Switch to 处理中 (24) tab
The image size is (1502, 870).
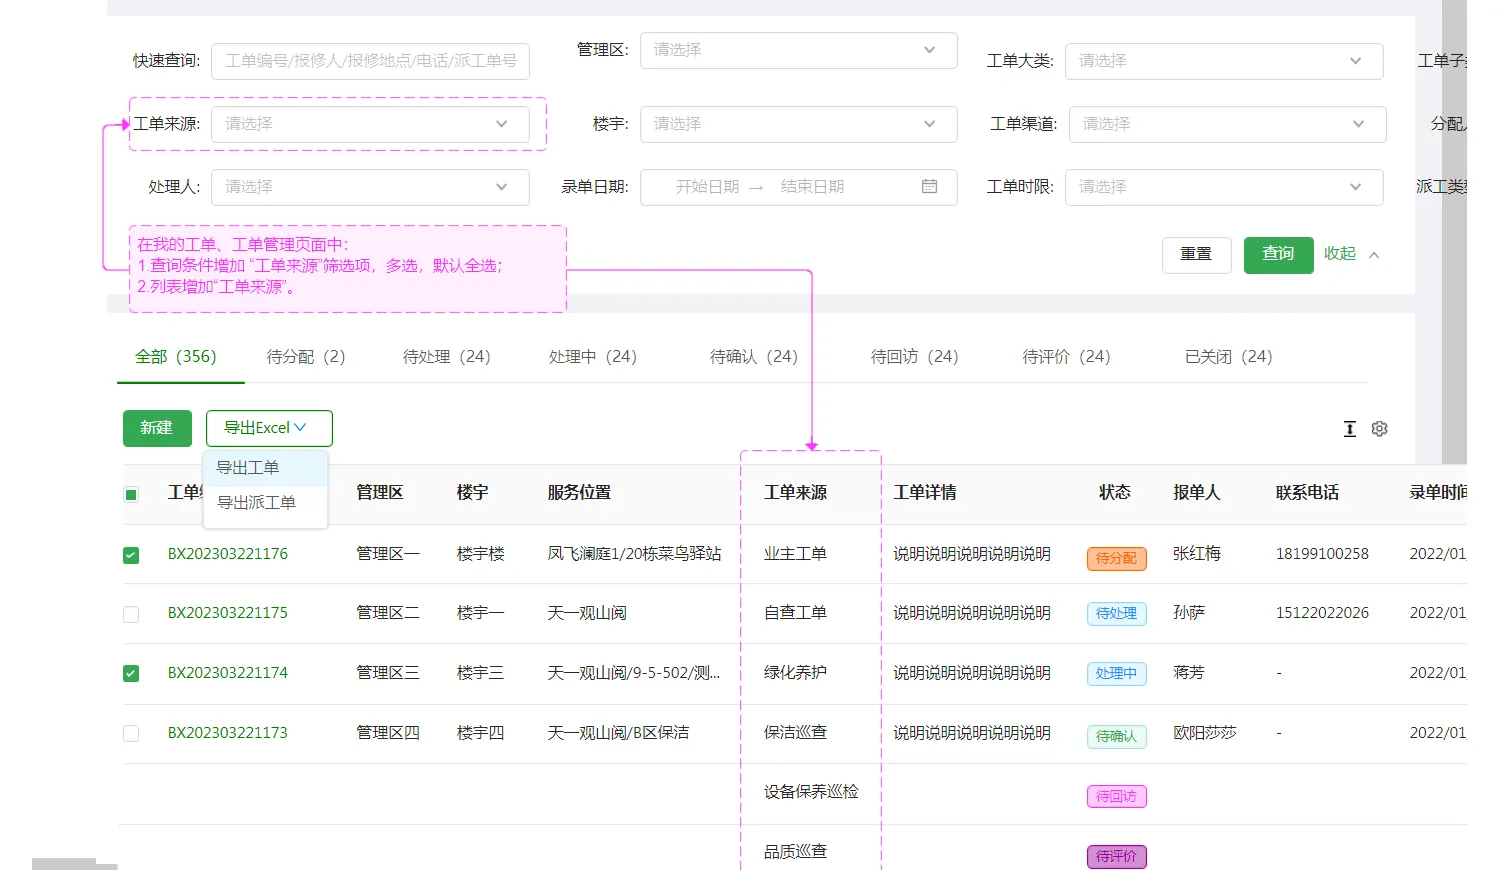(x=593, y=357)
